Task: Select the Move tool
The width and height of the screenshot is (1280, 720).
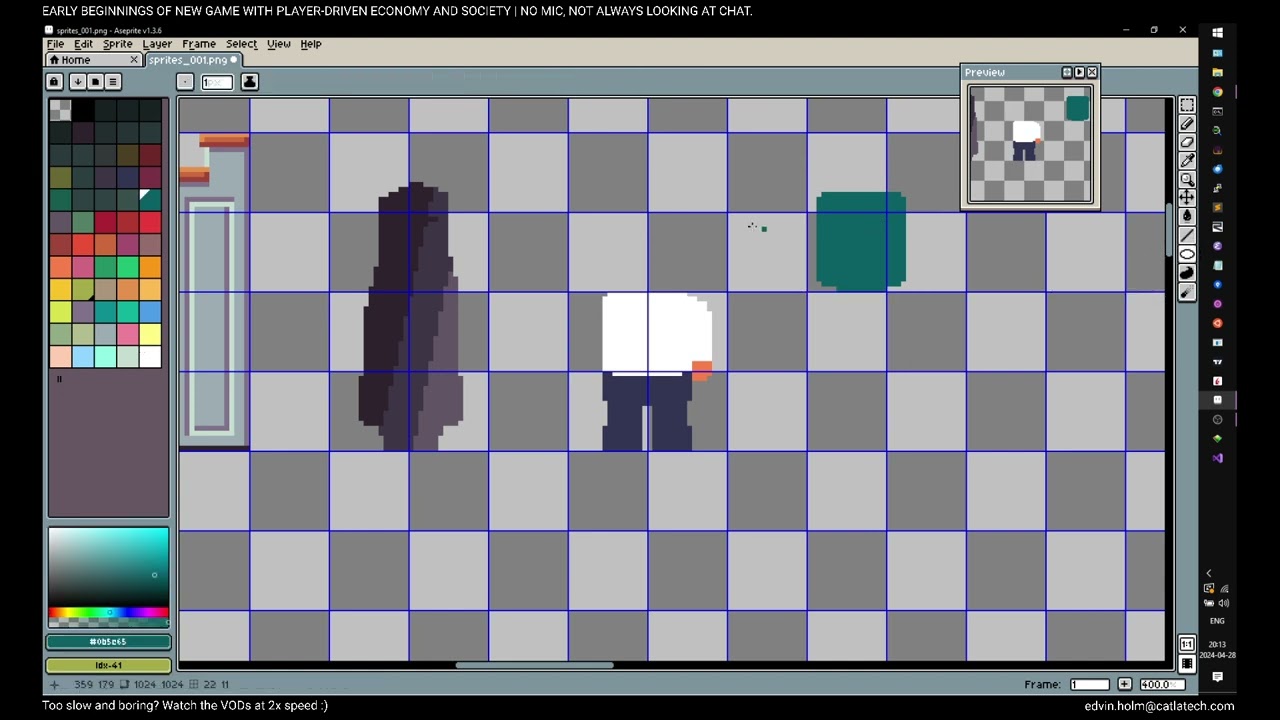Action: click(1187, 197)
